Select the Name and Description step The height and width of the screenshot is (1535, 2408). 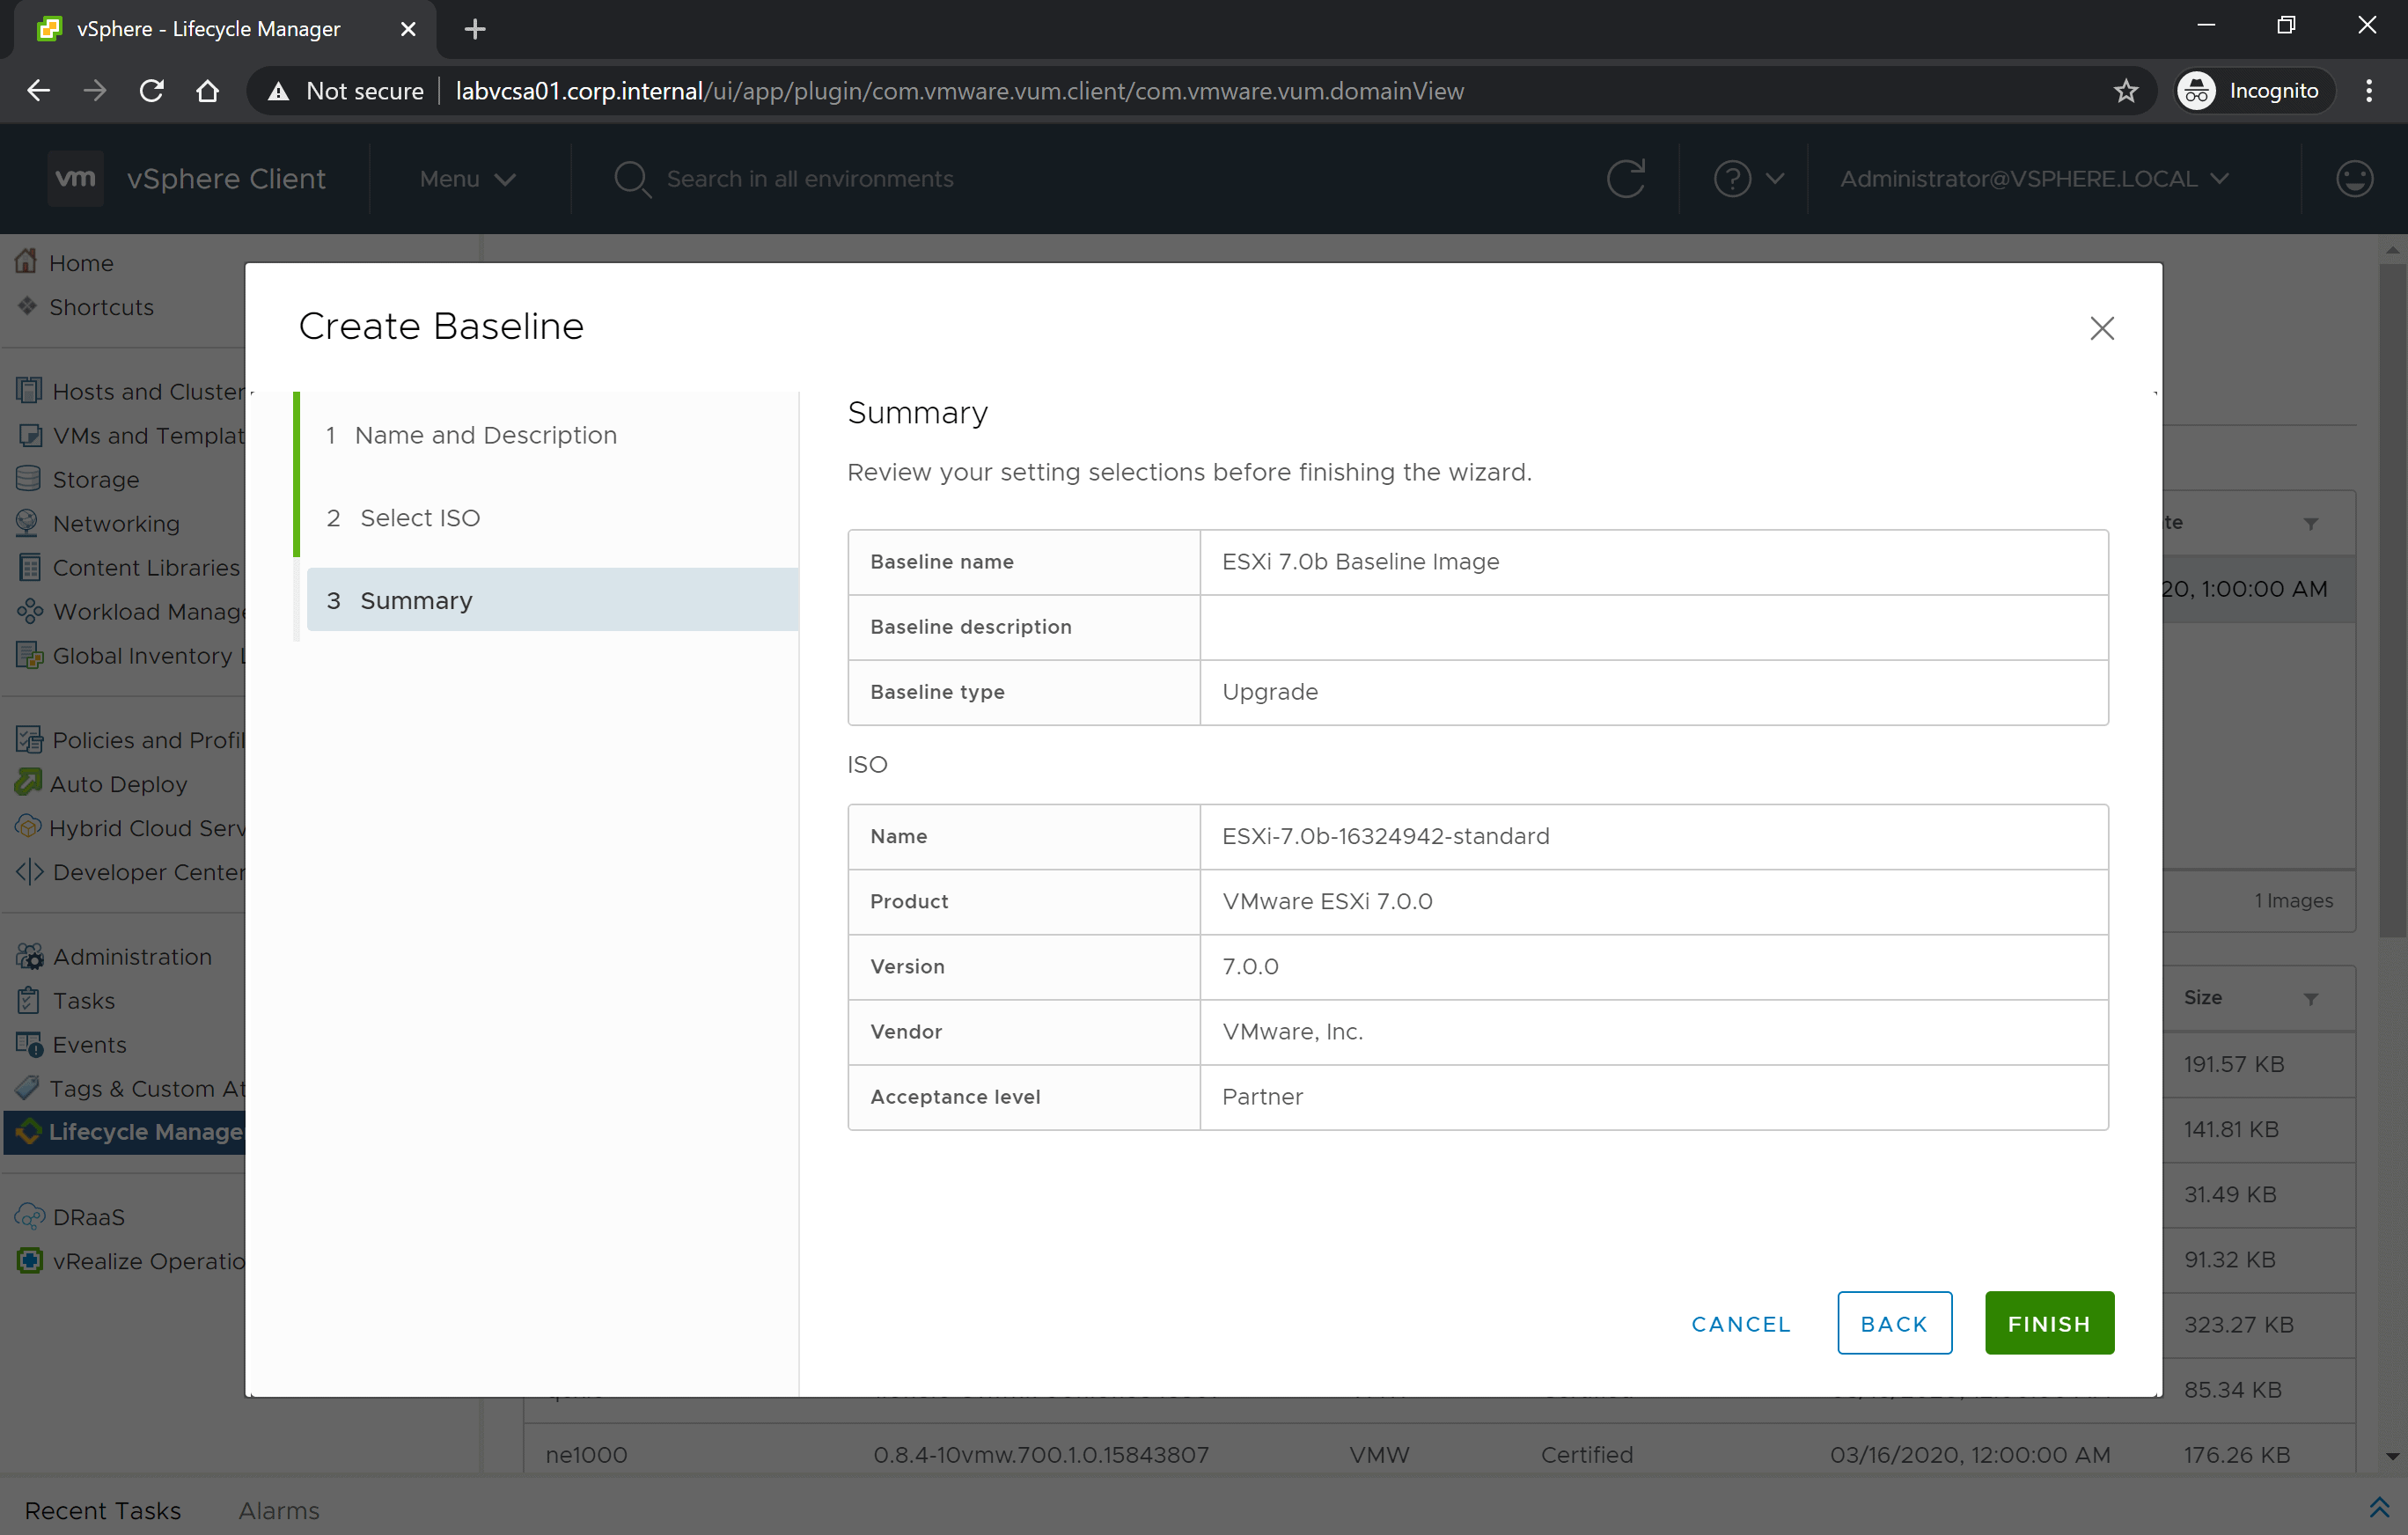click(488, 435)
